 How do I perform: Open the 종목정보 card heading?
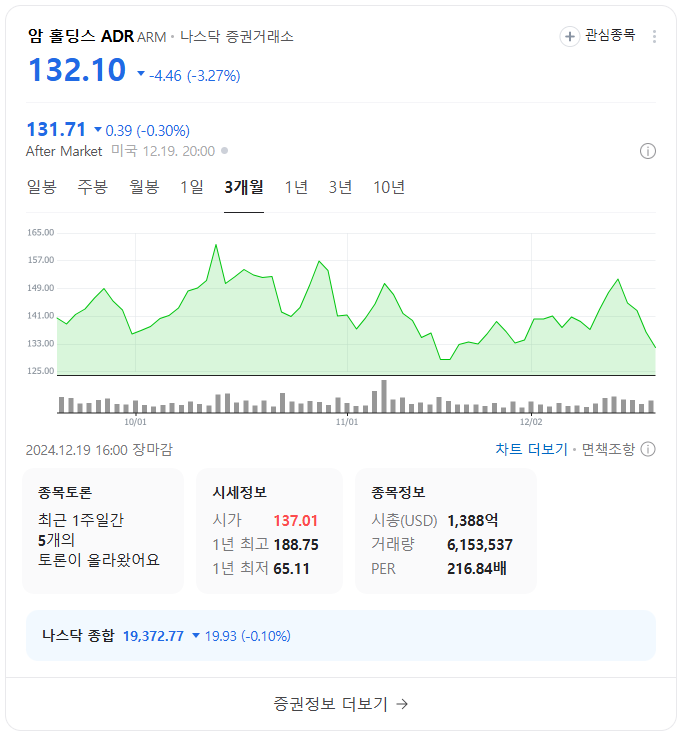coord(398,492)
